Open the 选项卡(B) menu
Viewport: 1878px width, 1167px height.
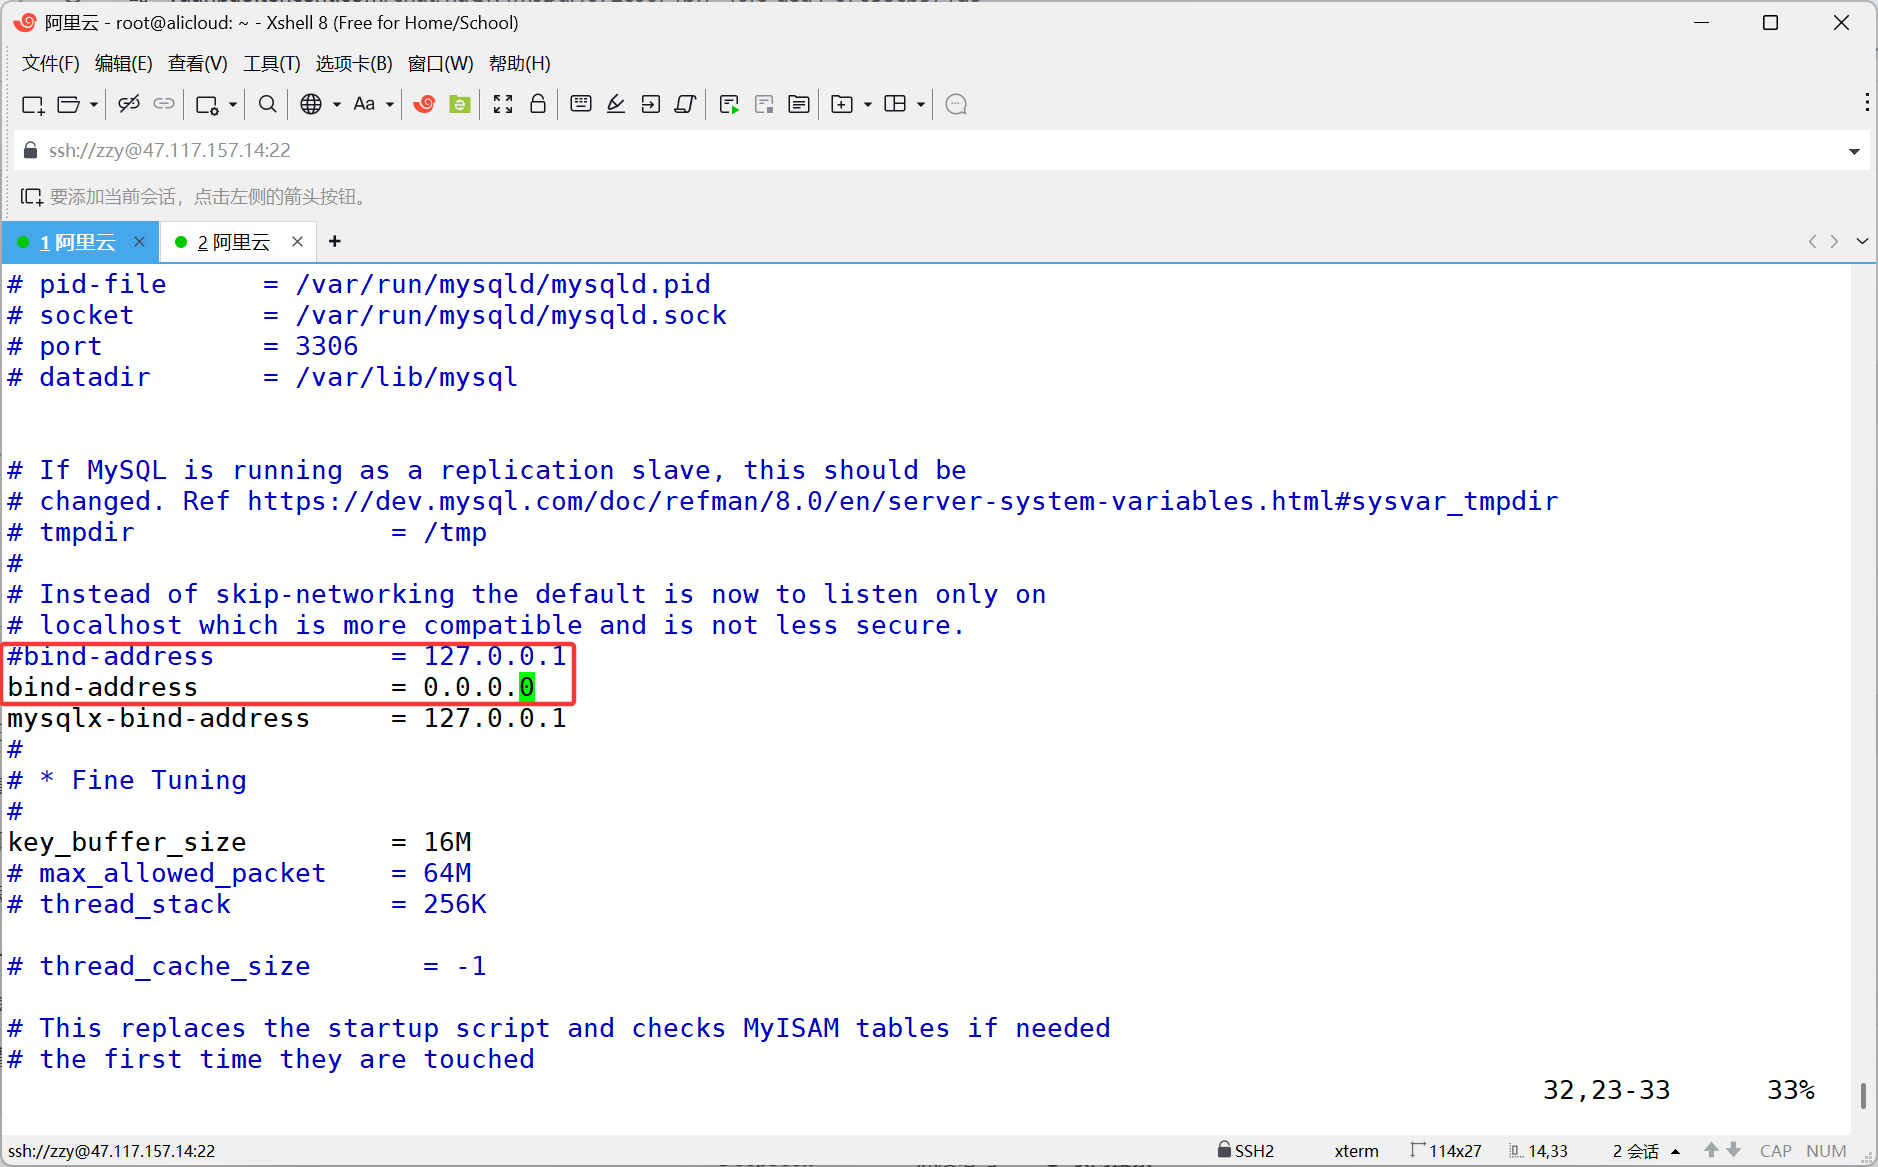(354, 63)
